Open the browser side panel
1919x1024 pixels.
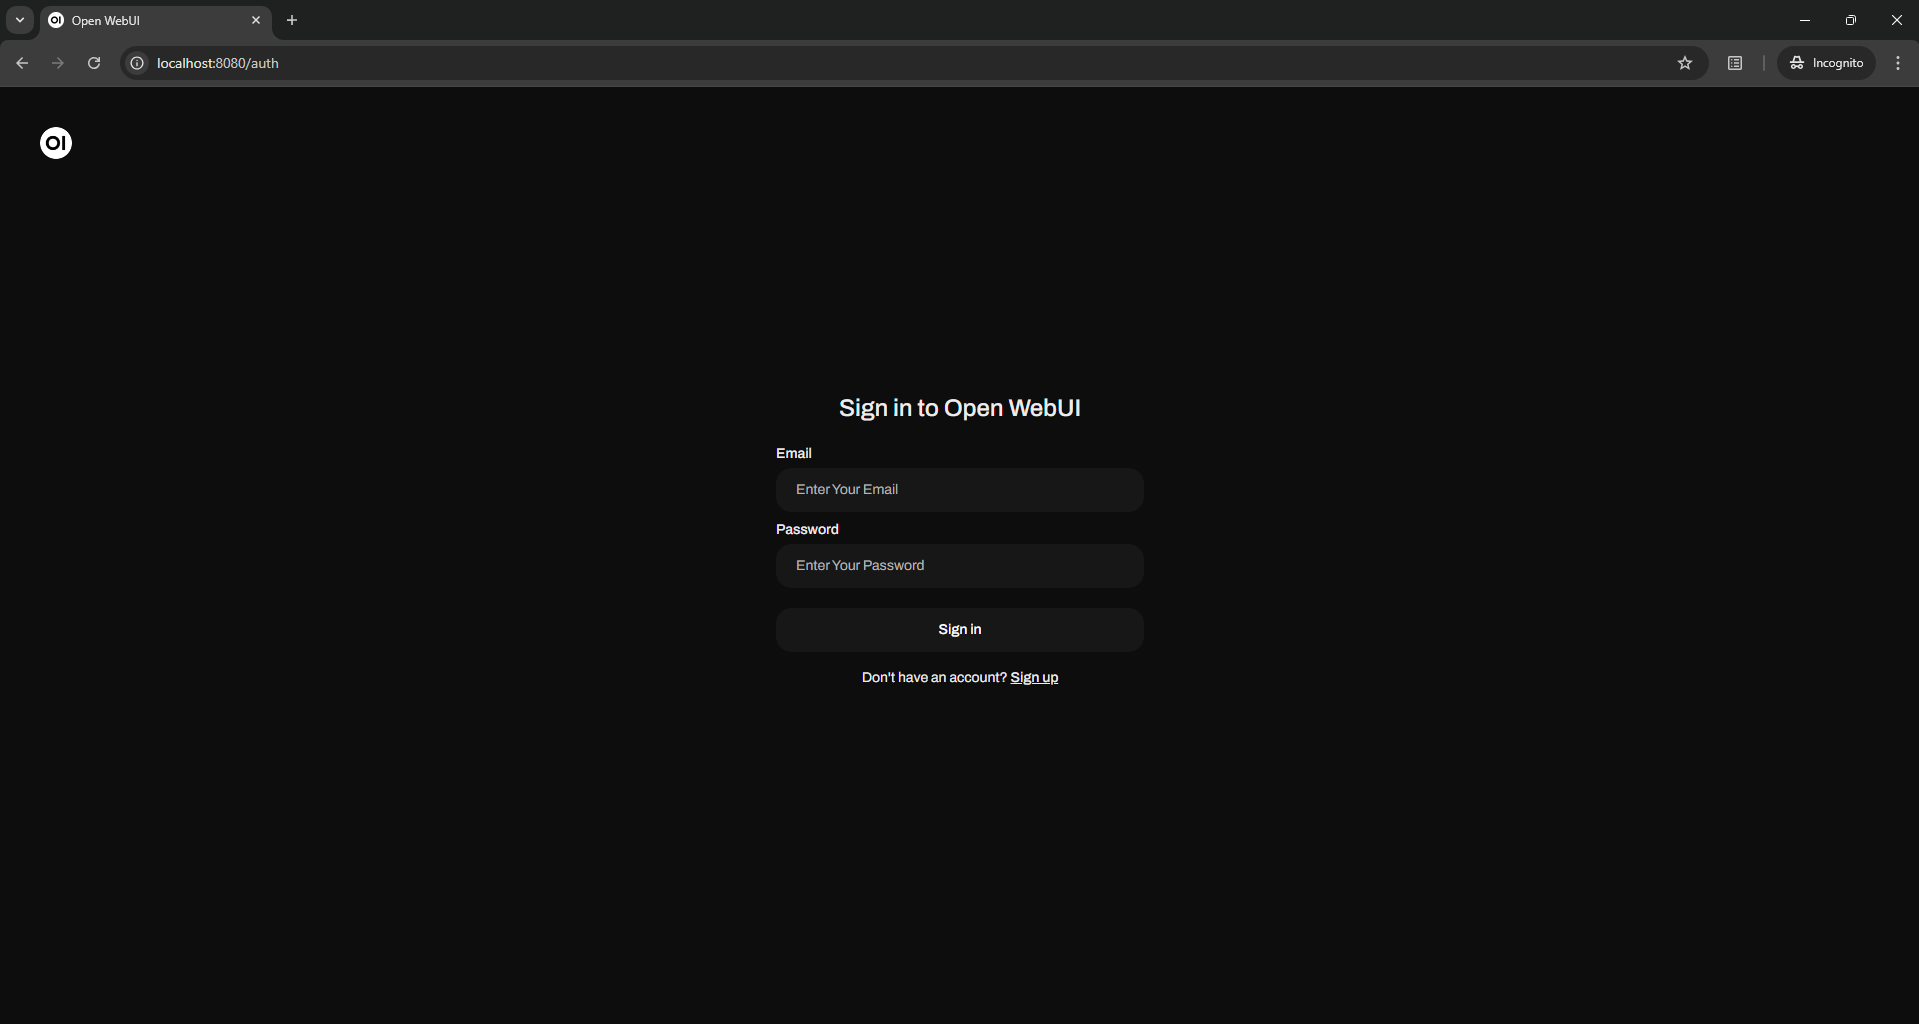click(1735, 63)
